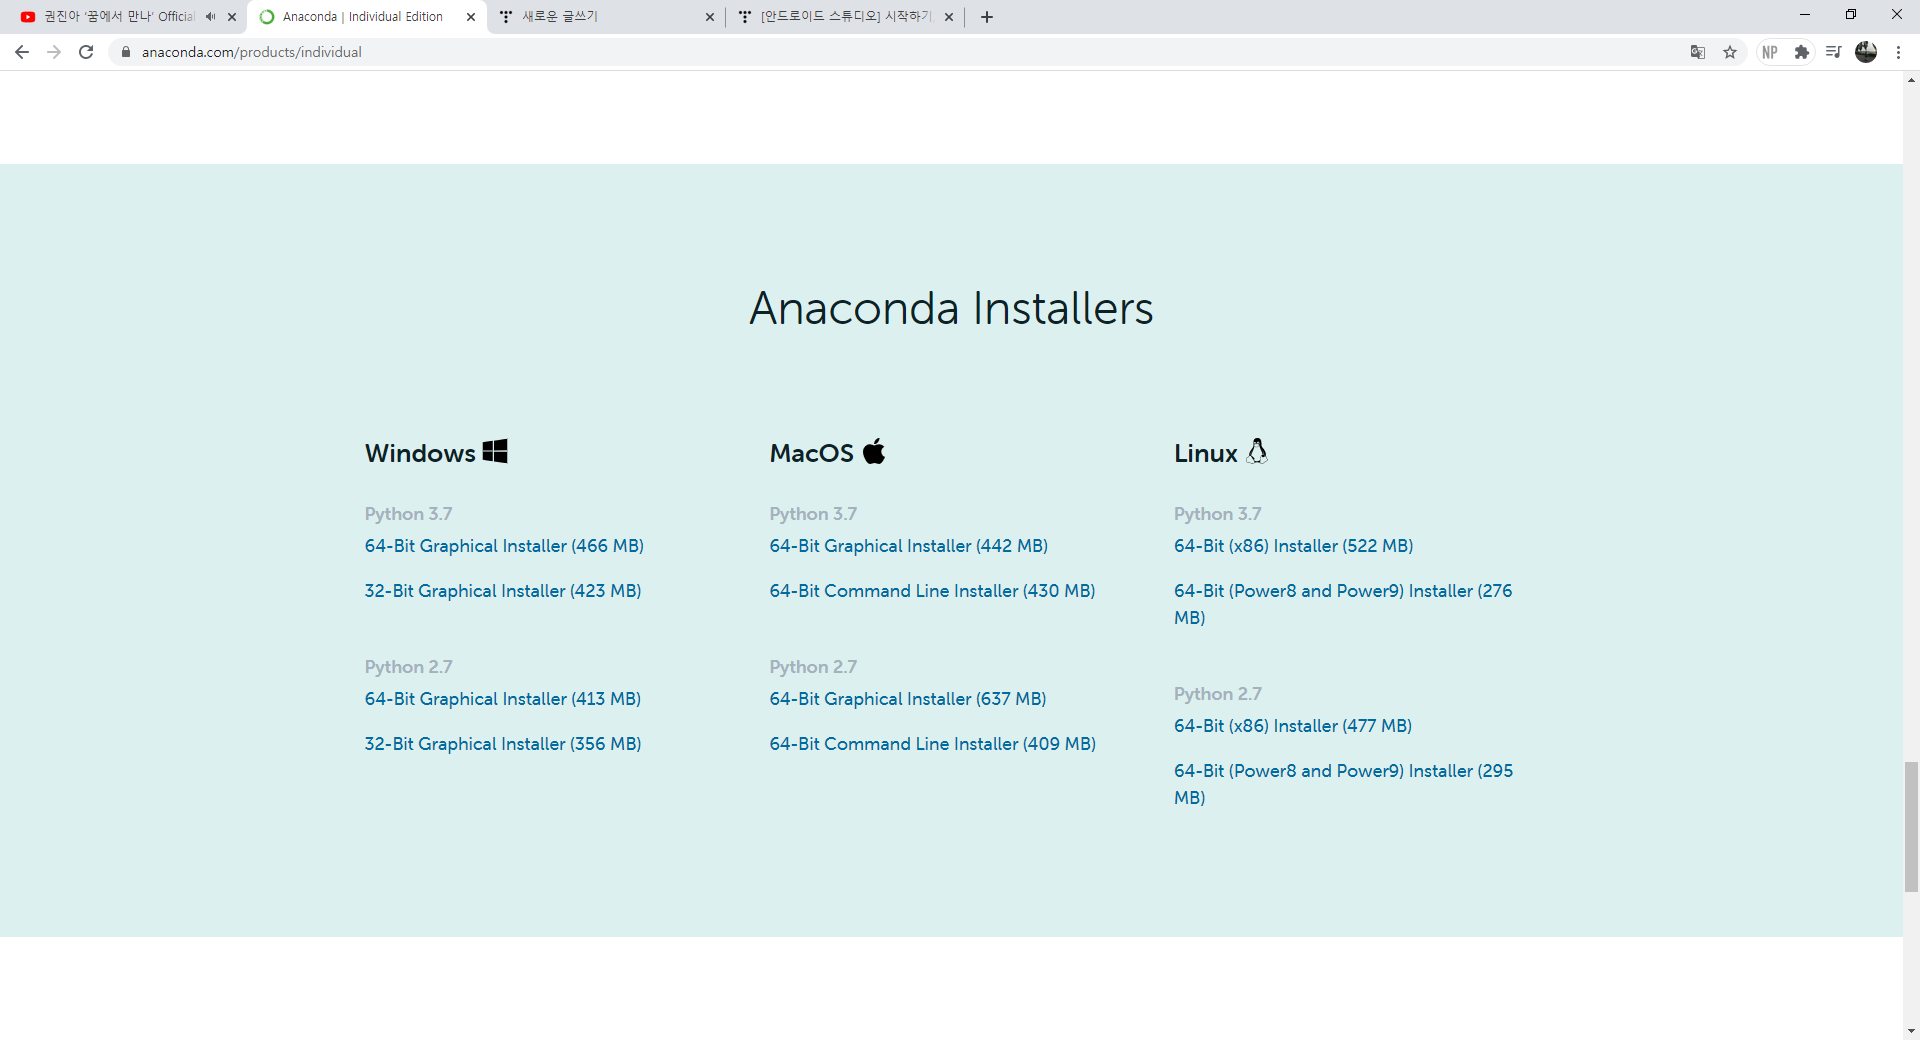Click the vertical scrollbar thumb
The image size is (1920, 1040).
point(1911,826)
